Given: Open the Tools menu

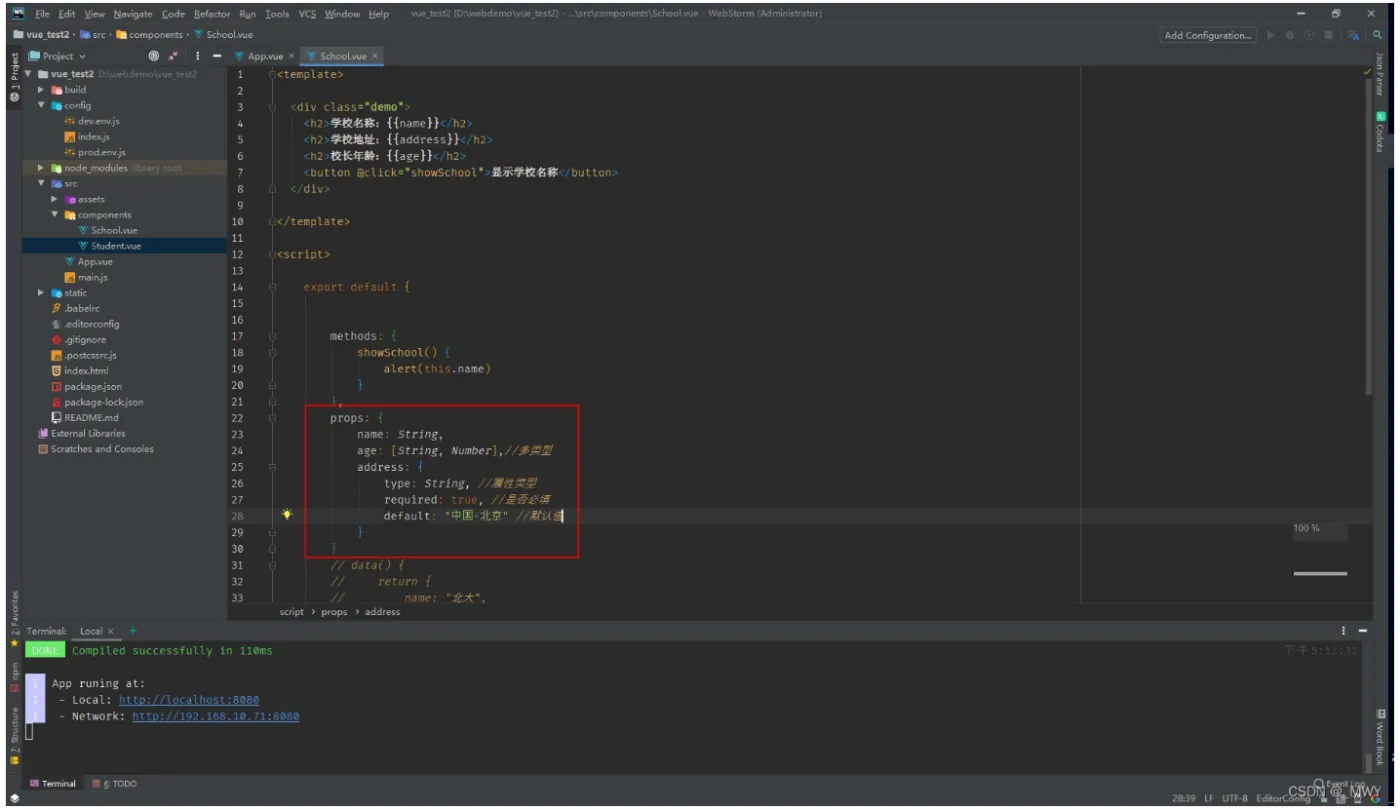Looking at the screenshot, I should 277,14.
